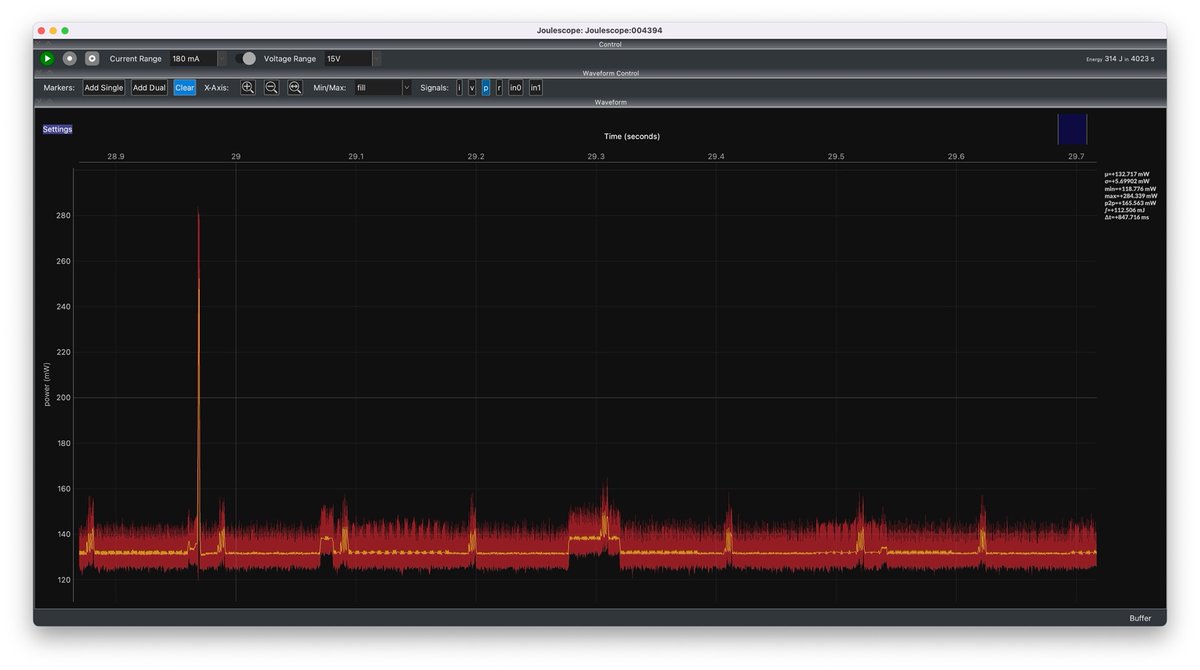Click the green play device button
Image resolution: width=1200 pixels, height=670 pixels.
pos(47,59)
